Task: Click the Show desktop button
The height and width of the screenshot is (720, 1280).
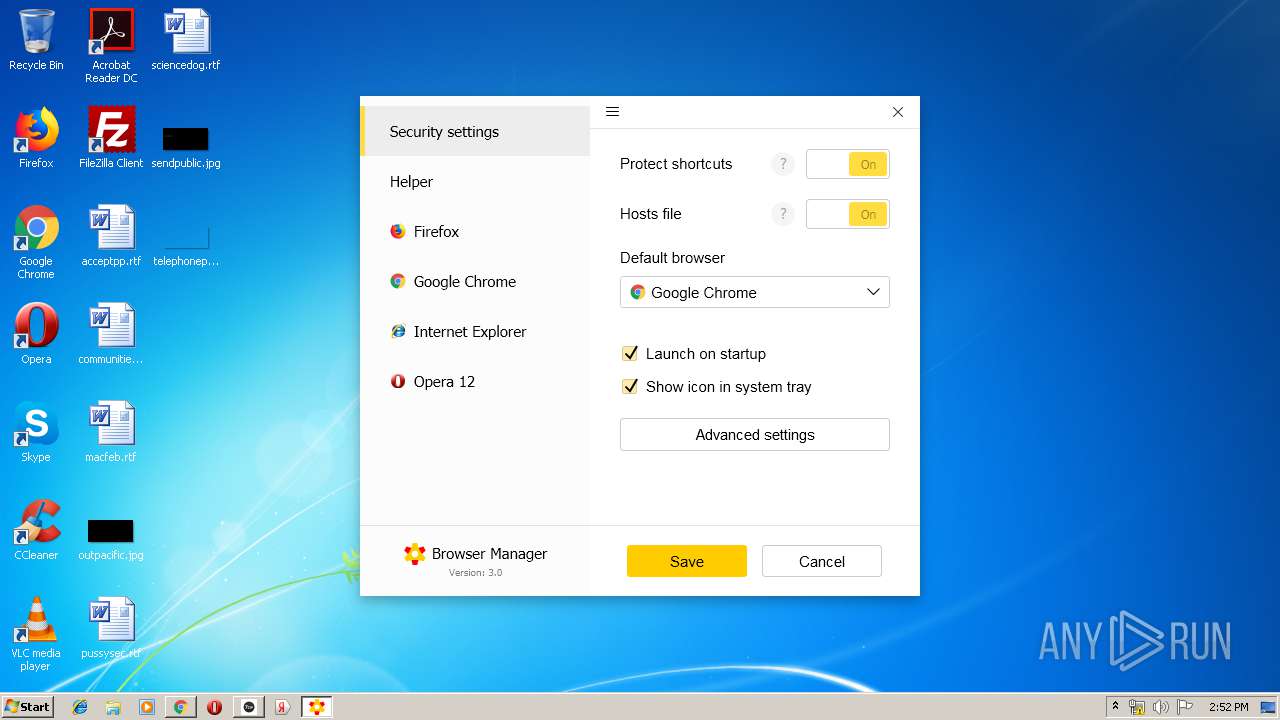Action: 1270,707
